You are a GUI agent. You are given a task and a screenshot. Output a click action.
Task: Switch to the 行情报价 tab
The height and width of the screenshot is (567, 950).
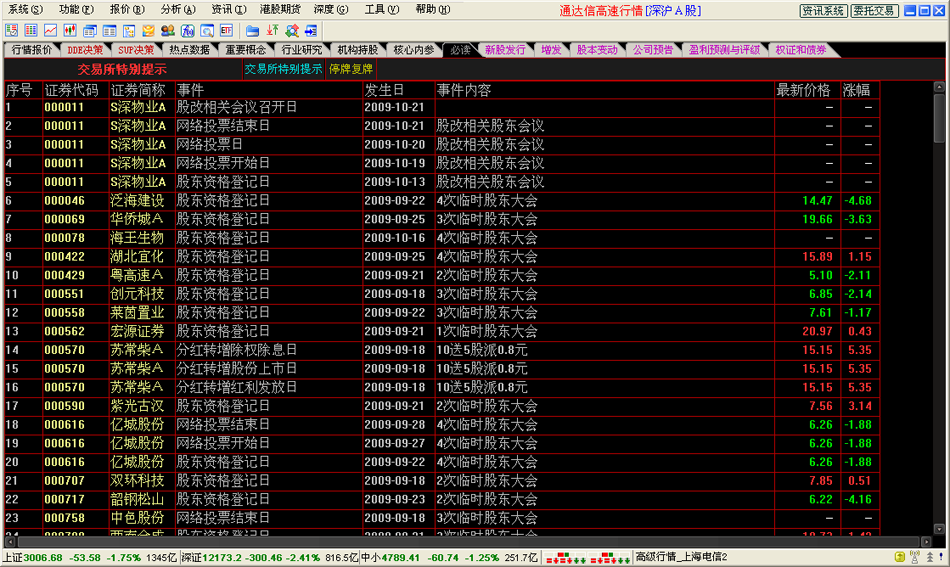[x=32, y=50]
